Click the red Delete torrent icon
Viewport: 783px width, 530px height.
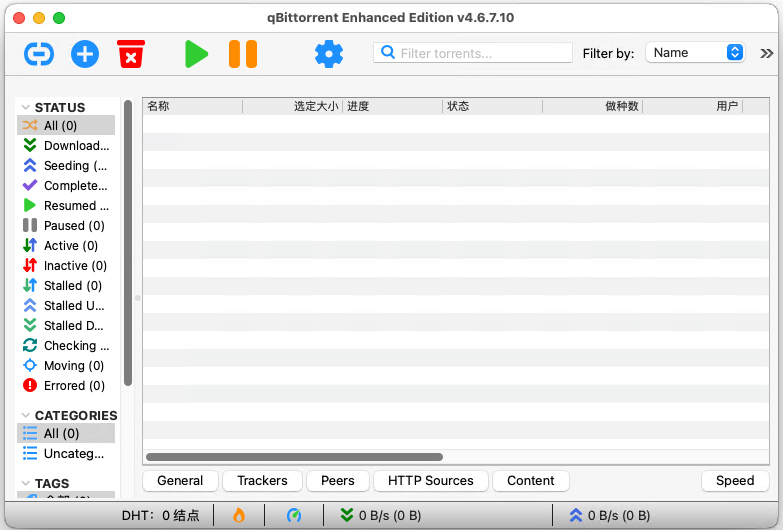[131, 54]
